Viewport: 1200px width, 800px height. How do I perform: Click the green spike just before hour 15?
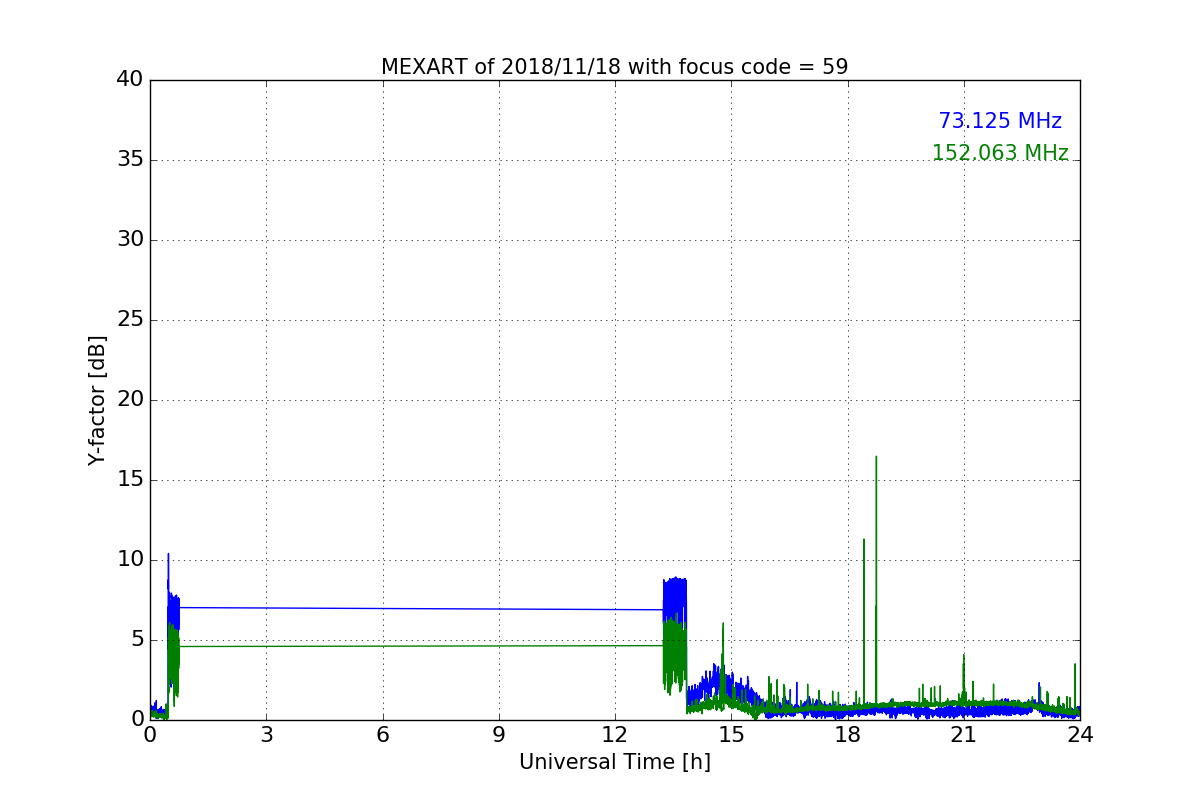pyautogui.click(x=723, y=625)
